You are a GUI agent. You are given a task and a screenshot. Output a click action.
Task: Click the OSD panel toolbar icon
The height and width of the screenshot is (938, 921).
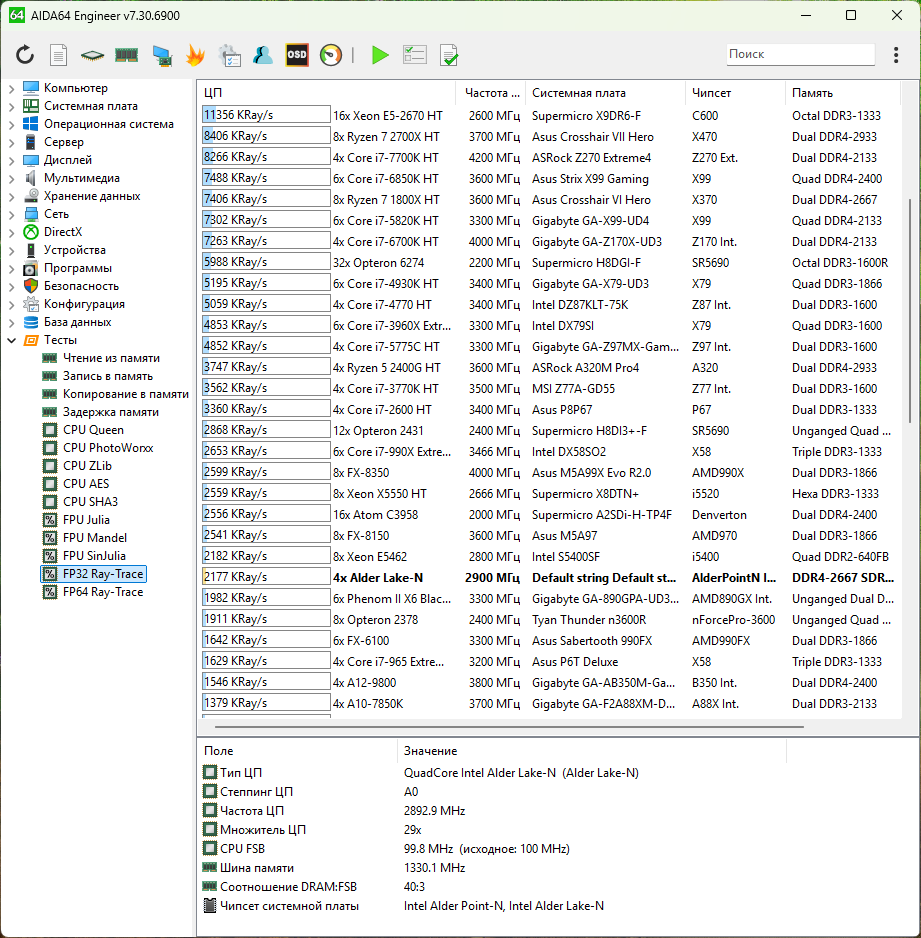click(x=297, y=55)
